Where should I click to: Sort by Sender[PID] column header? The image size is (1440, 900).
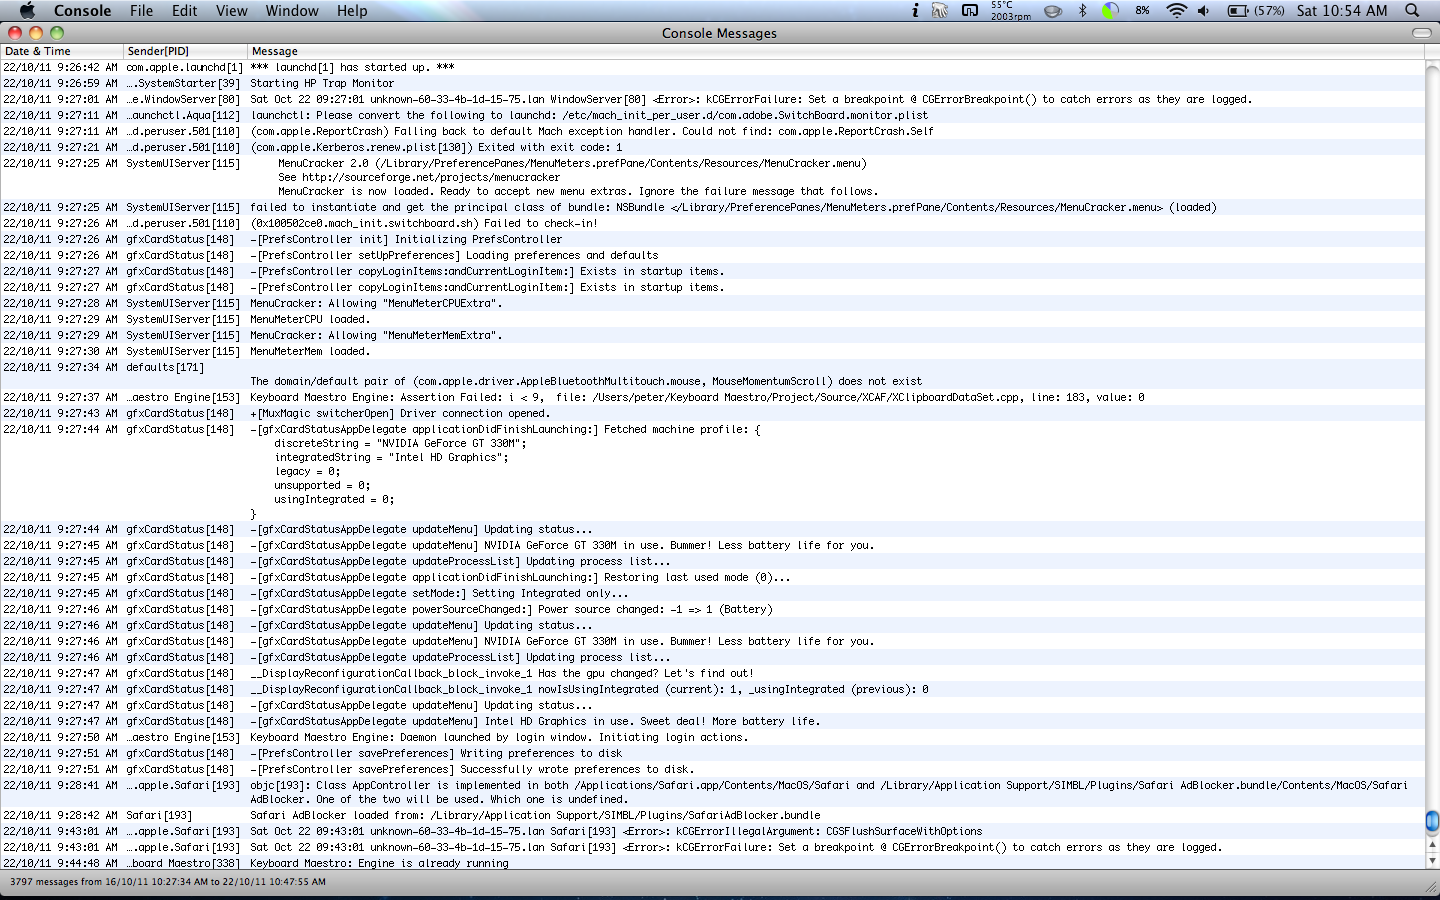coord(186,51)
